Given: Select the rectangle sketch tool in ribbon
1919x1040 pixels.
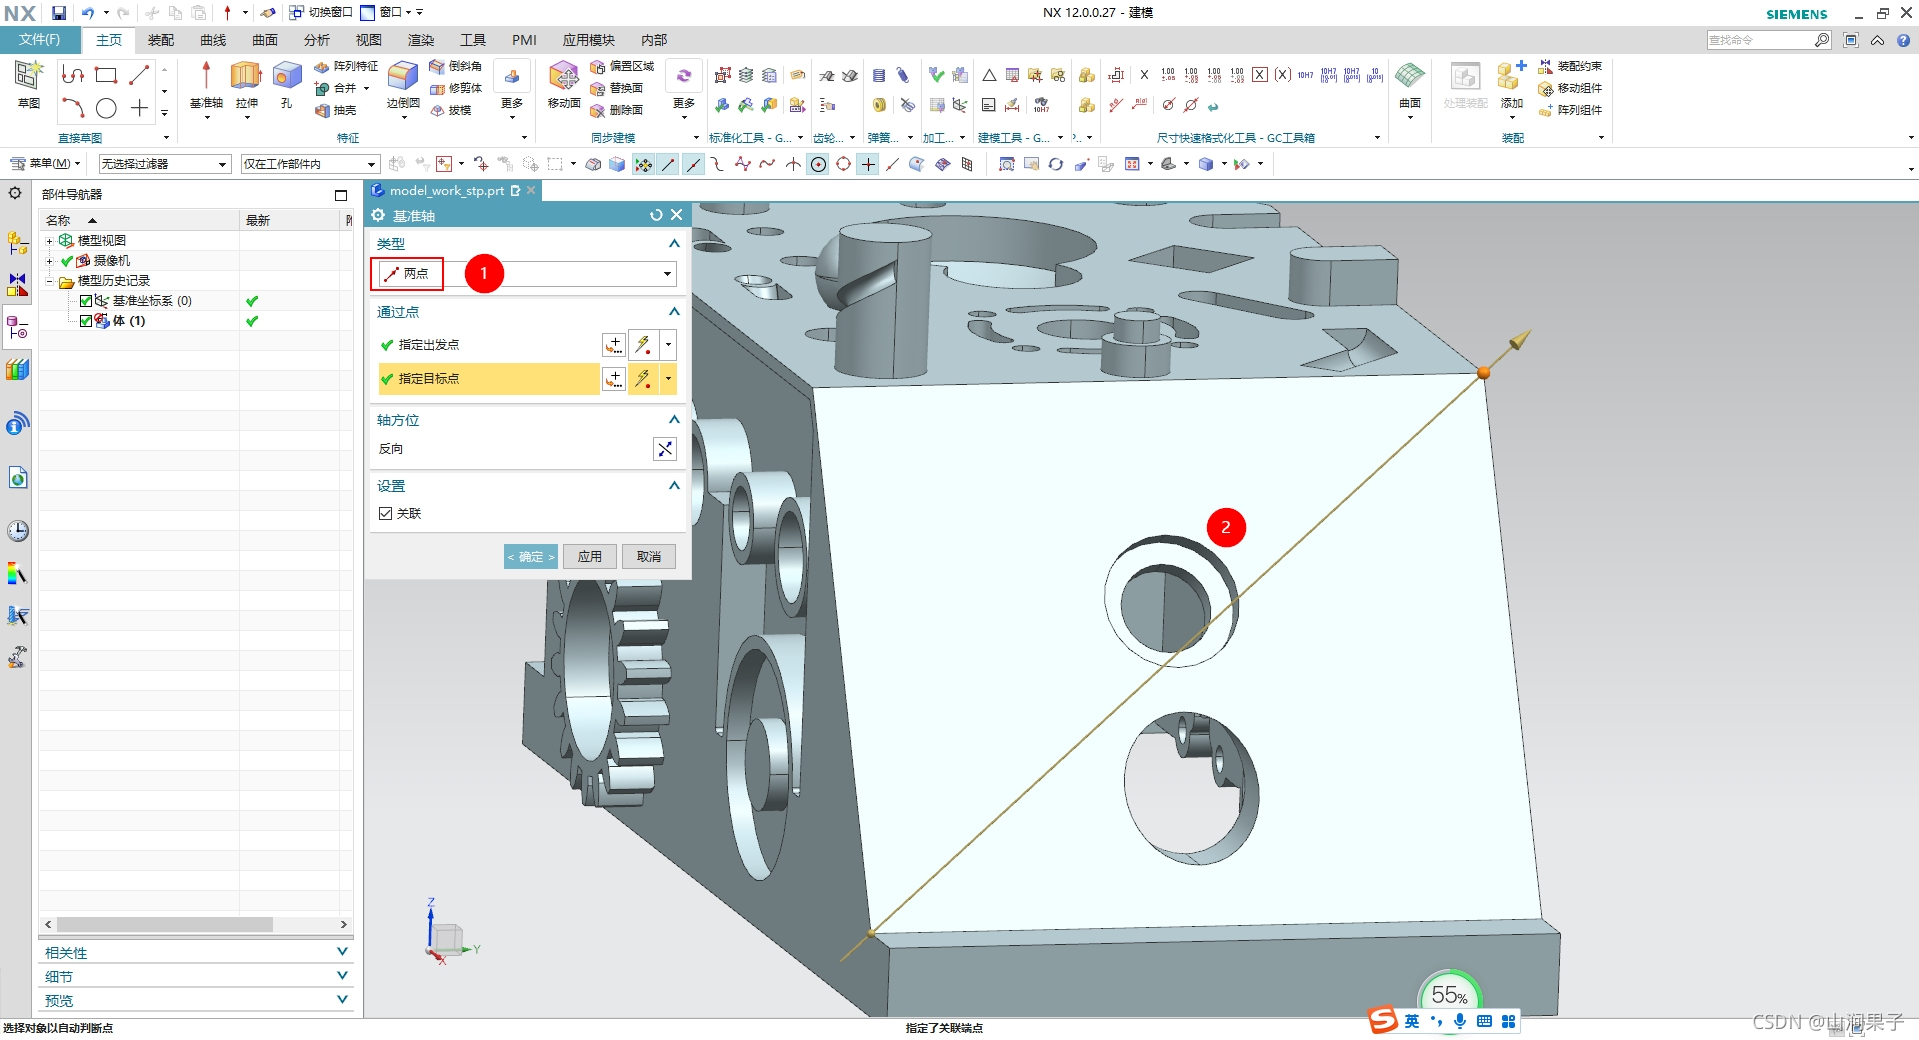Looking at the screenshot, I should (106, 75).
